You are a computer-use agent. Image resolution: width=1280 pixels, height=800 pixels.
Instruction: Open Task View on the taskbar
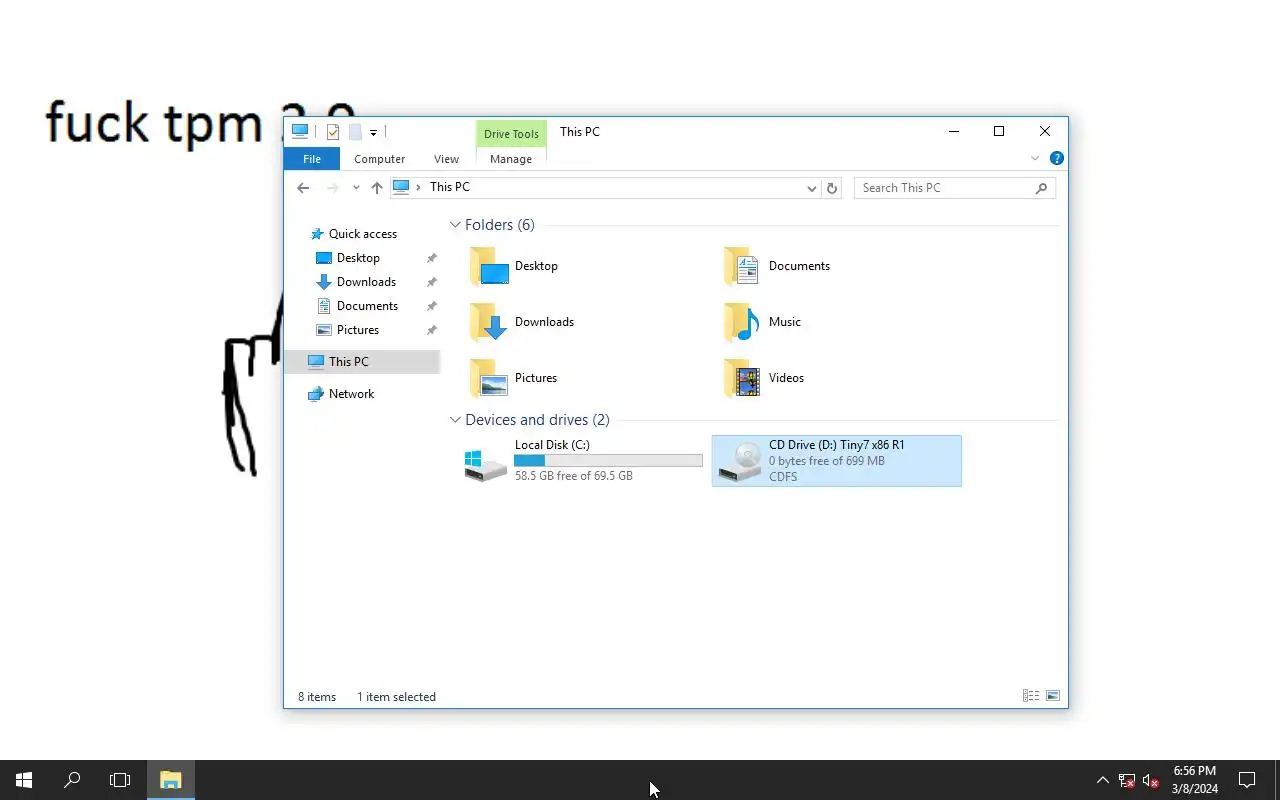pyautogui.click(x=120, y=780)
